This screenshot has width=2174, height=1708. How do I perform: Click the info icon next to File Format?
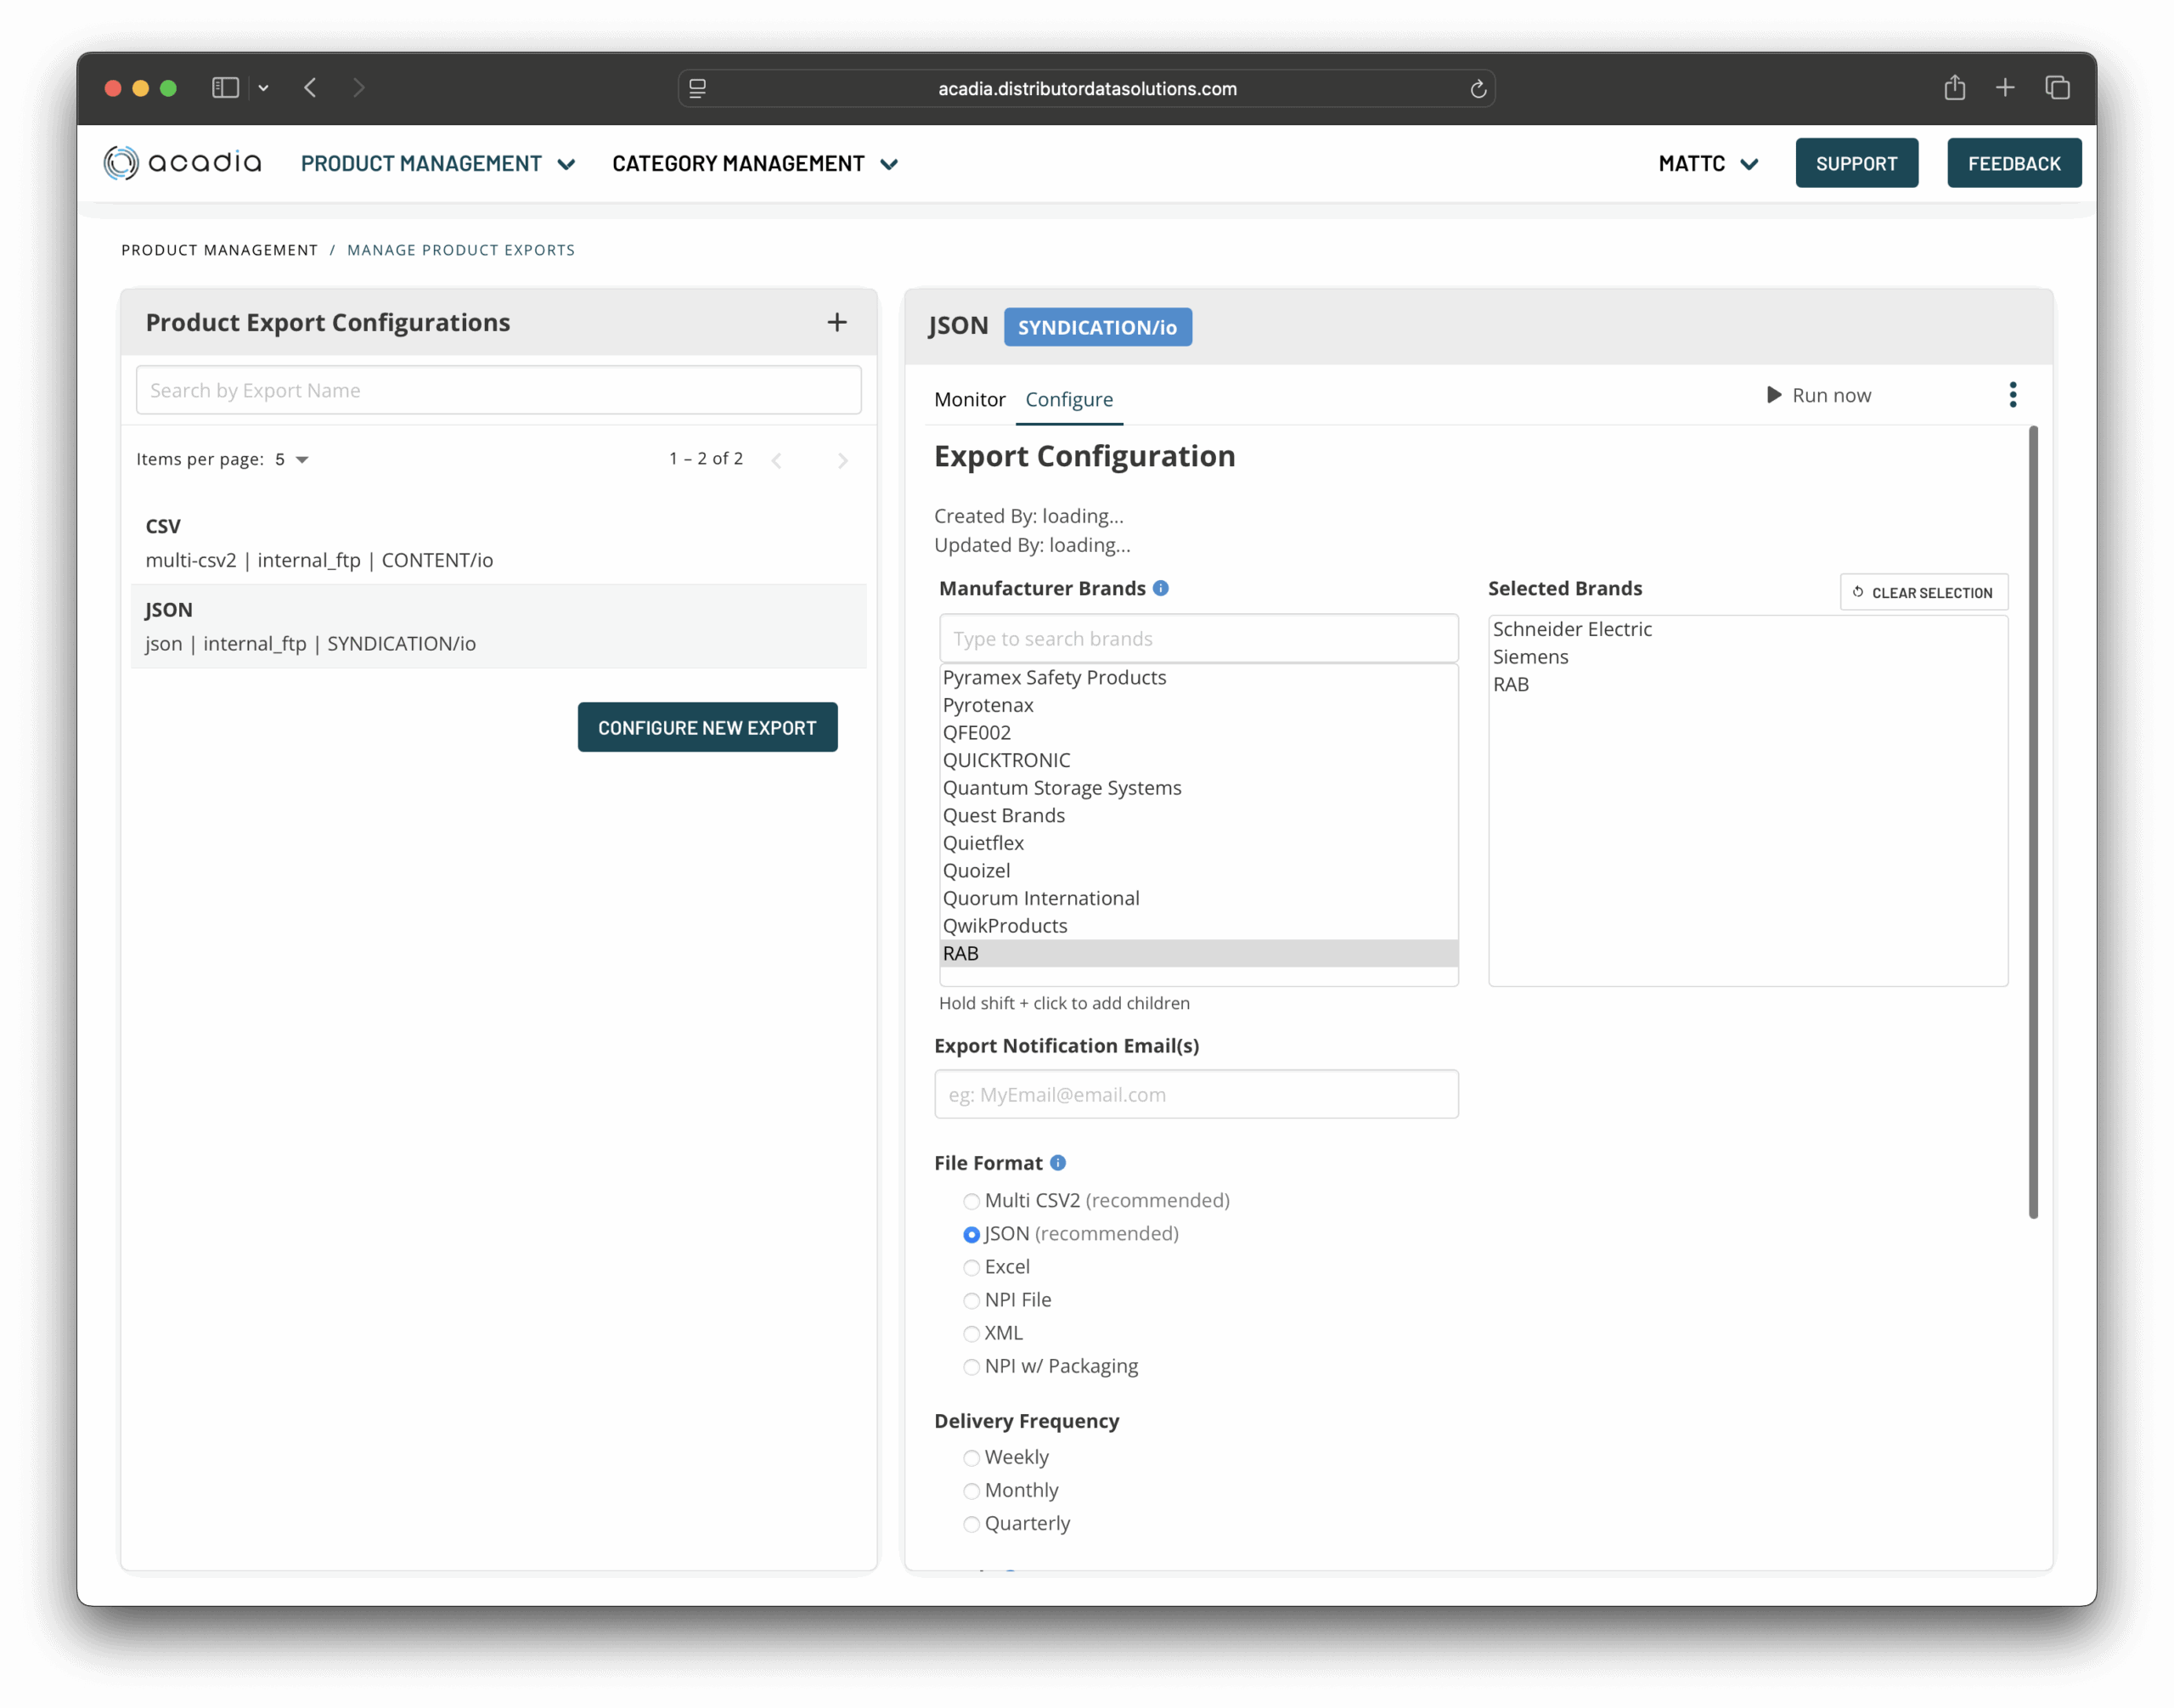pyautogui.click(x=1057, y=1163)
